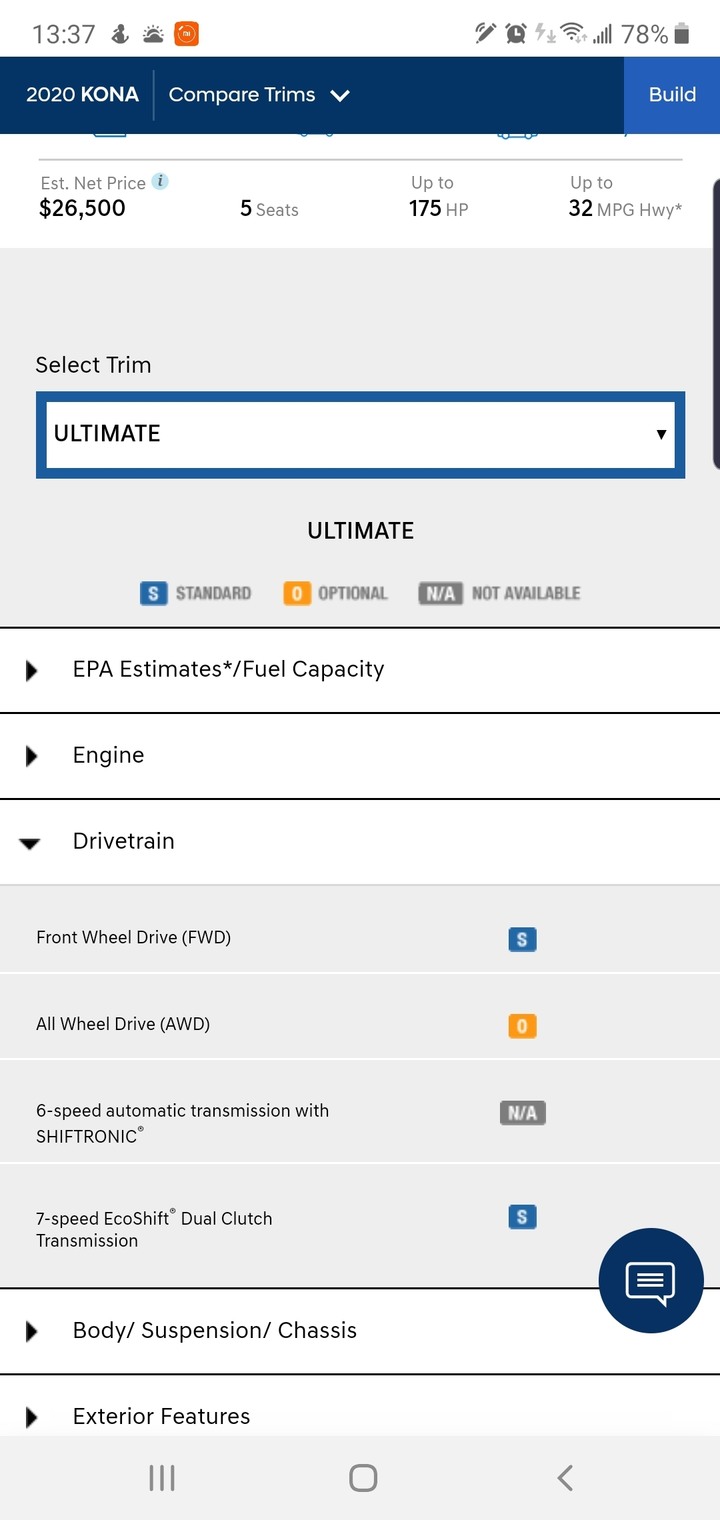720x1520 pixels.
Task: Expand the EPA Estimates/Fuel Capacity section
Action: (360, 670)
